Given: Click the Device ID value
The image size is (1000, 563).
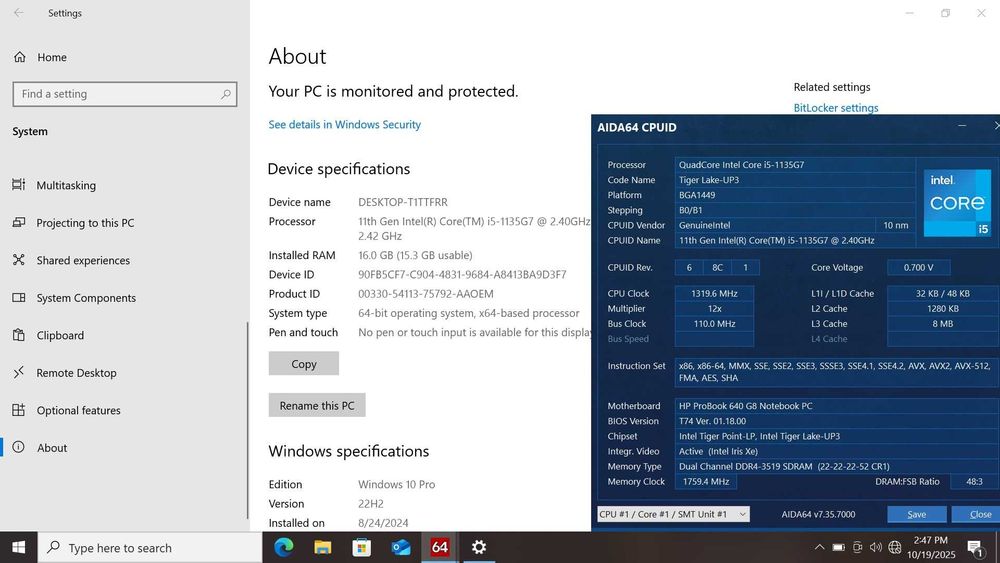Looking at the screenshot, I should coord(462,275).
